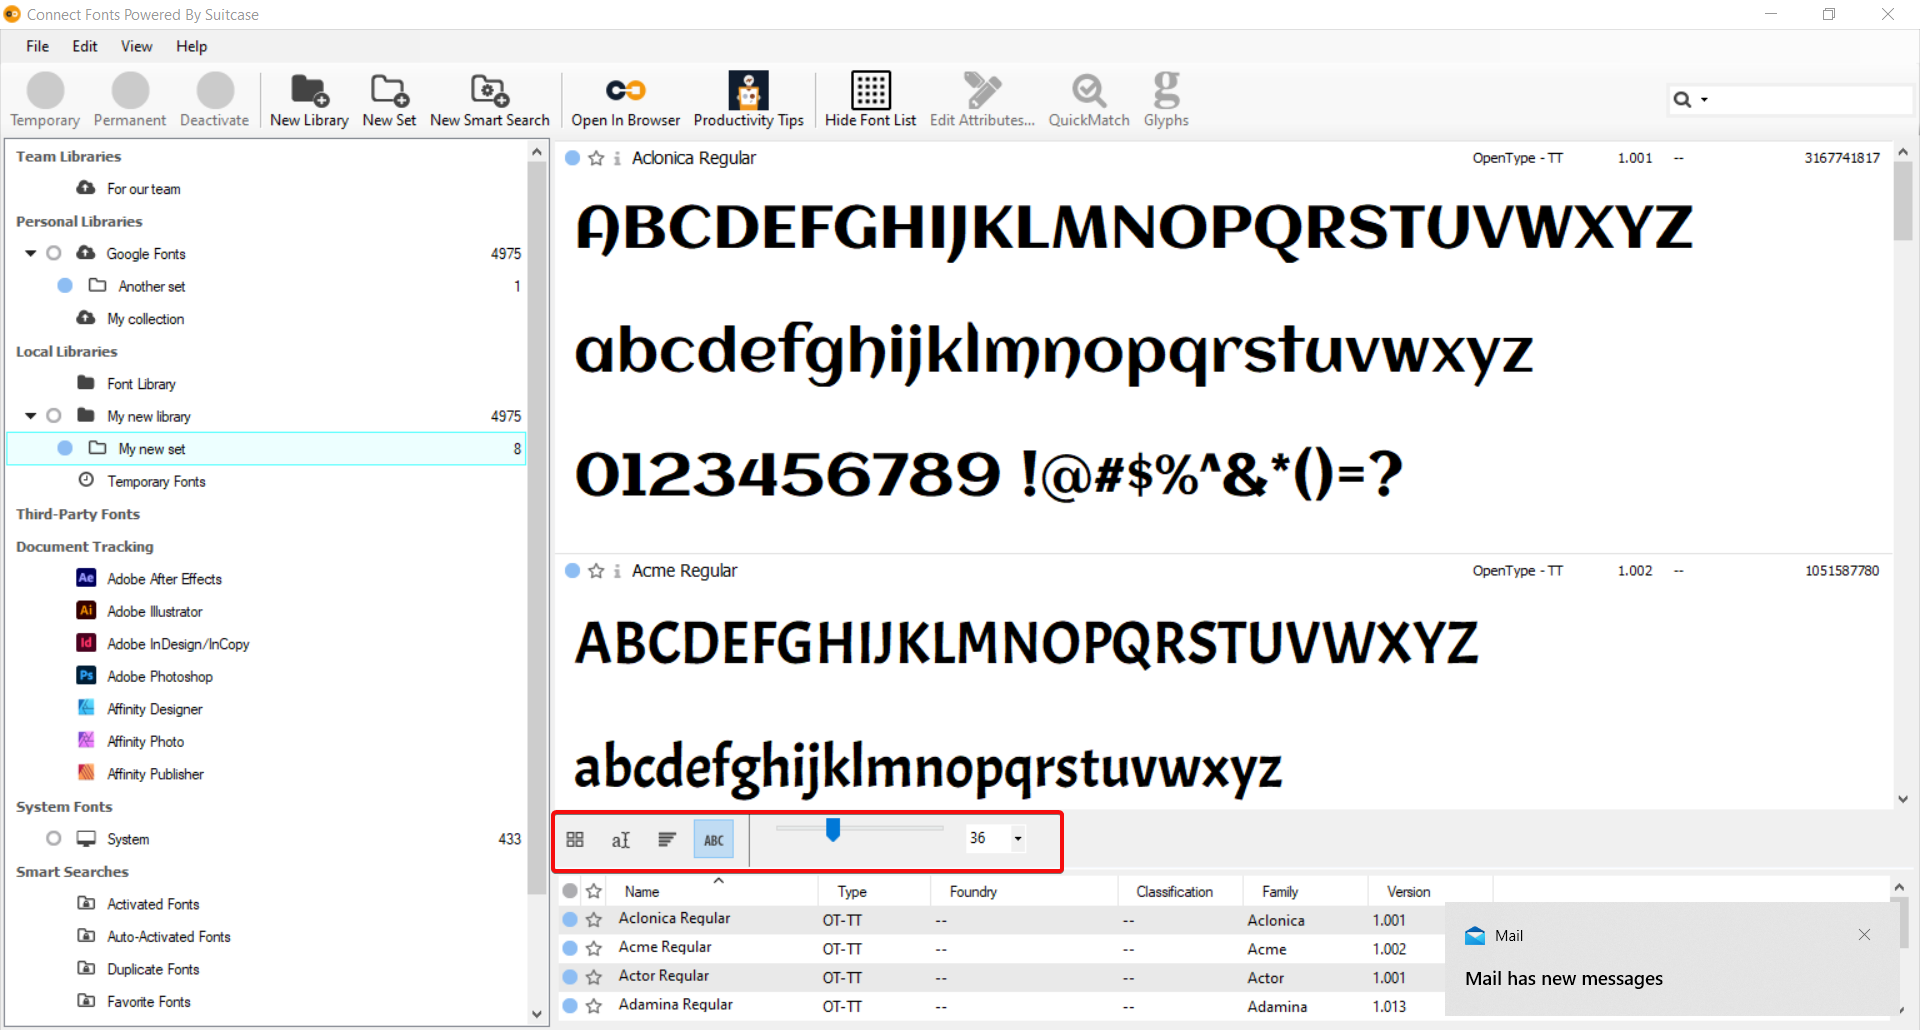The image size is (1920, 1030).
Task: Open Activated Fonts smart search
Action: 153,903
